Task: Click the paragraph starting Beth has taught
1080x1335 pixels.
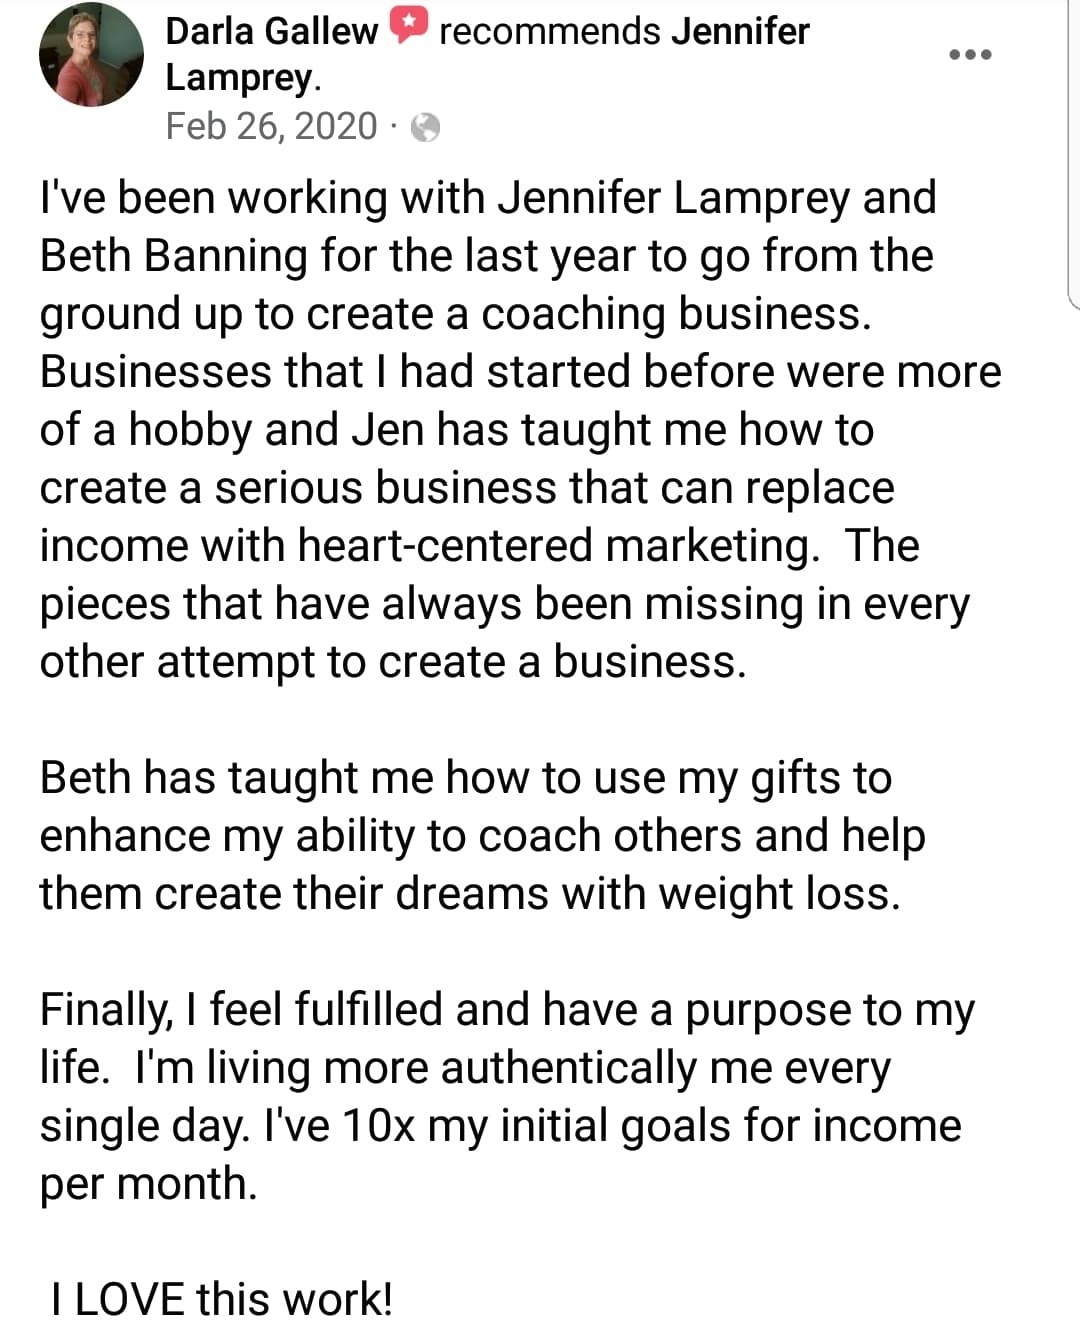Action: [x=482, y=836]
